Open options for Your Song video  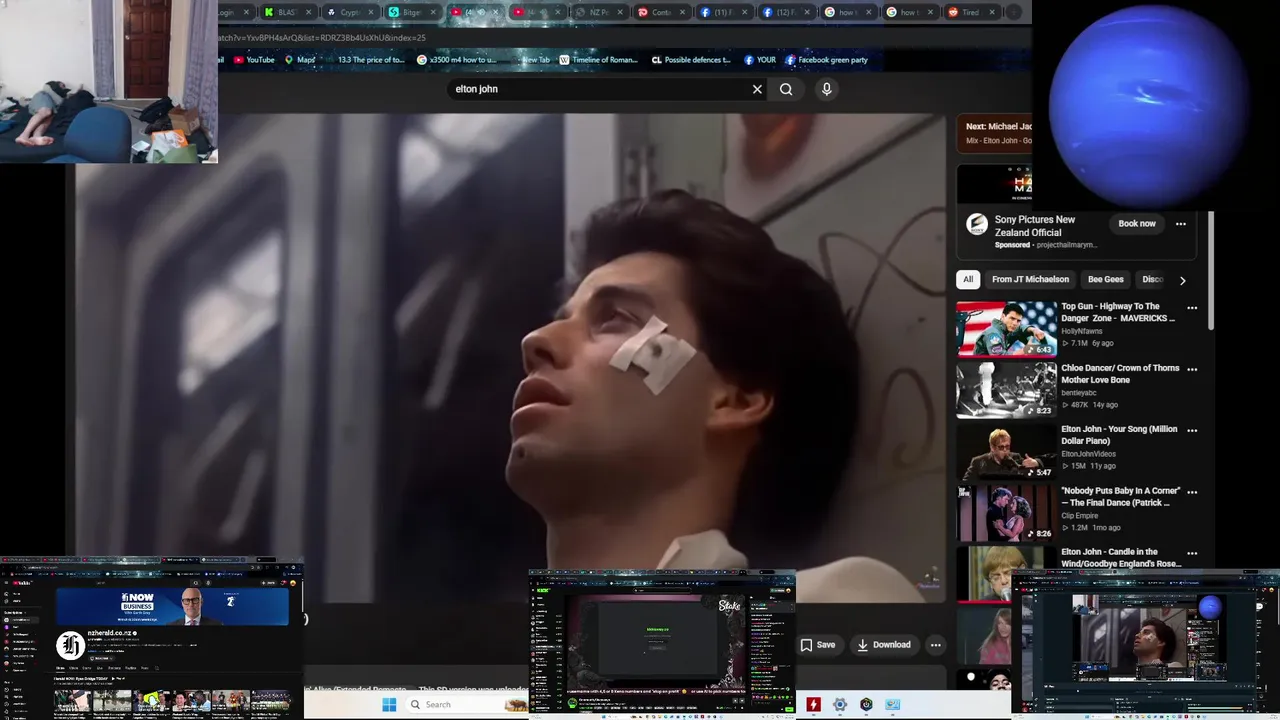pos(1192,430)
